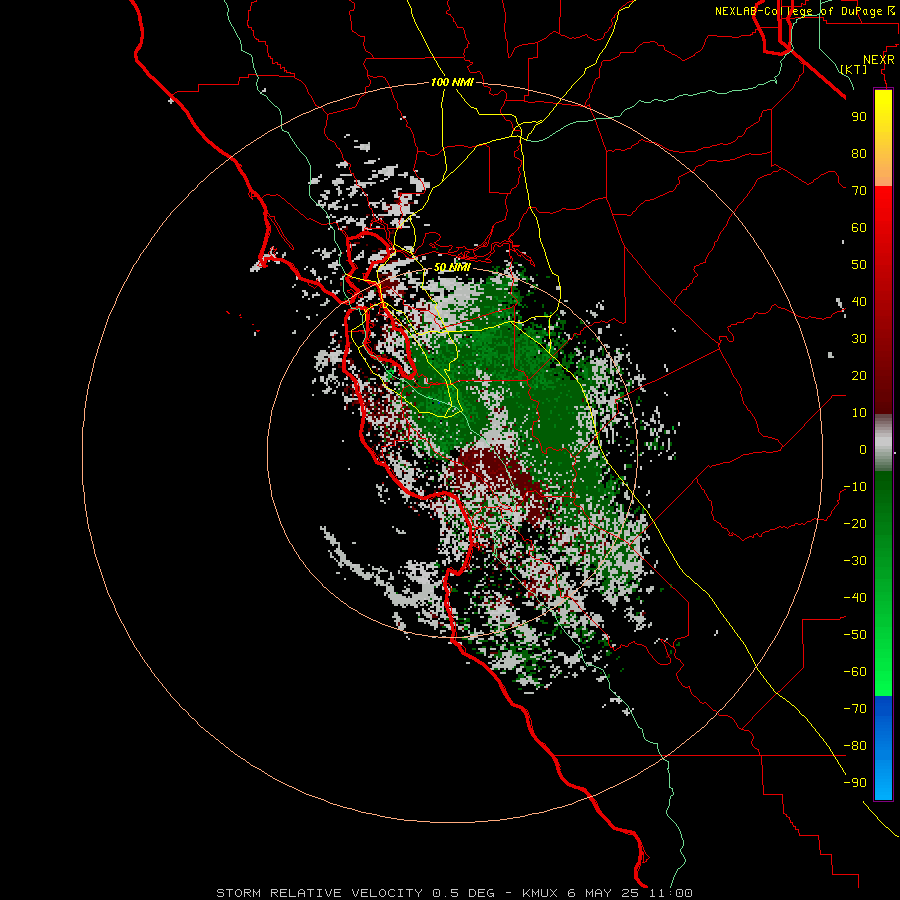The image size is (900, 900).
Task: Click the 0 knot scale label
Action: pos(863,449)
